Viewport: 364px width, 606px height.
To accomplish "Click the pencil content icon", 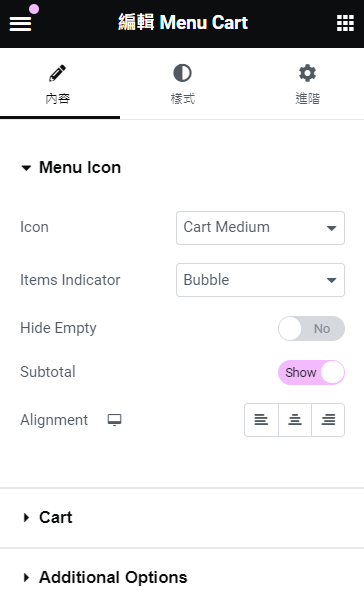I will [58, 73].
